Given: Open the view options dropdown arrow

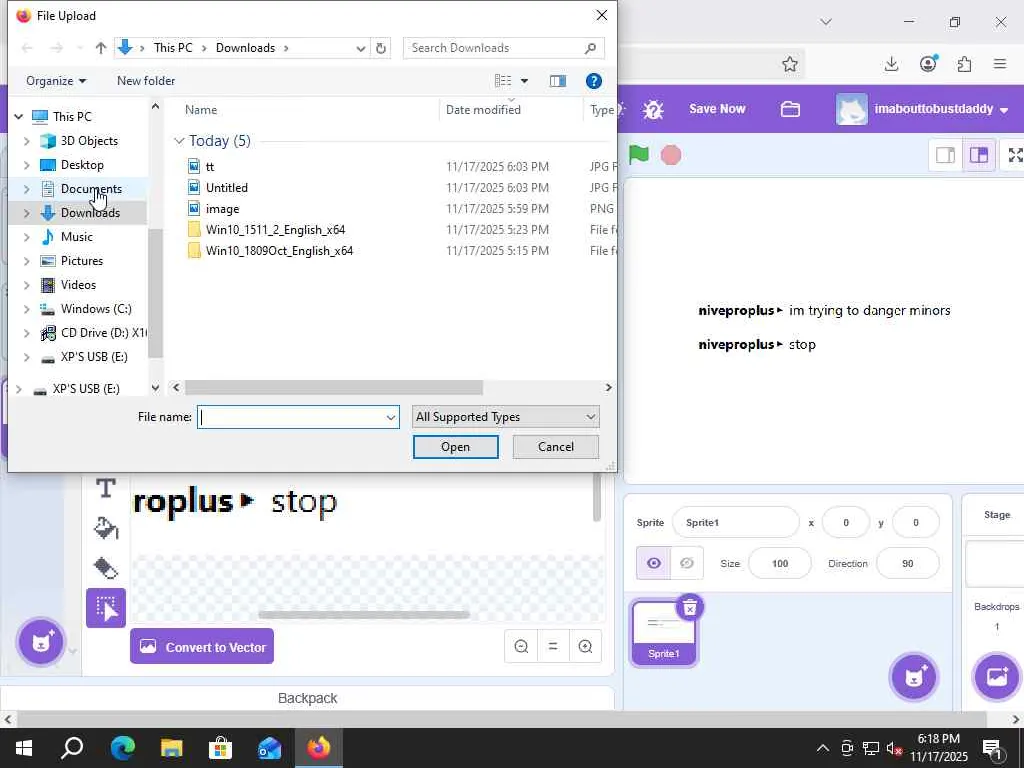Looking at the screenshot, I should 524,81.
